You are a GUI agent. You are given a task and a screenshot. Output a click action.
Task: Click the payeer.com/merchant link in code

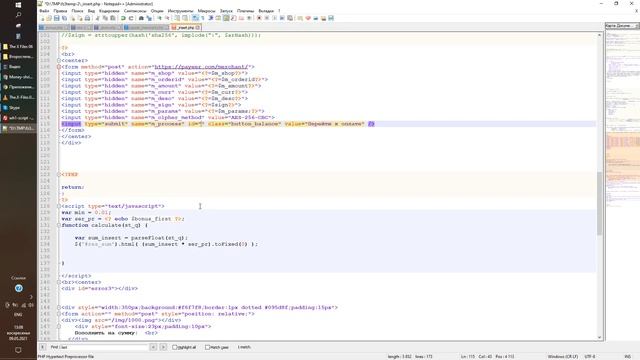pos(201,67)
